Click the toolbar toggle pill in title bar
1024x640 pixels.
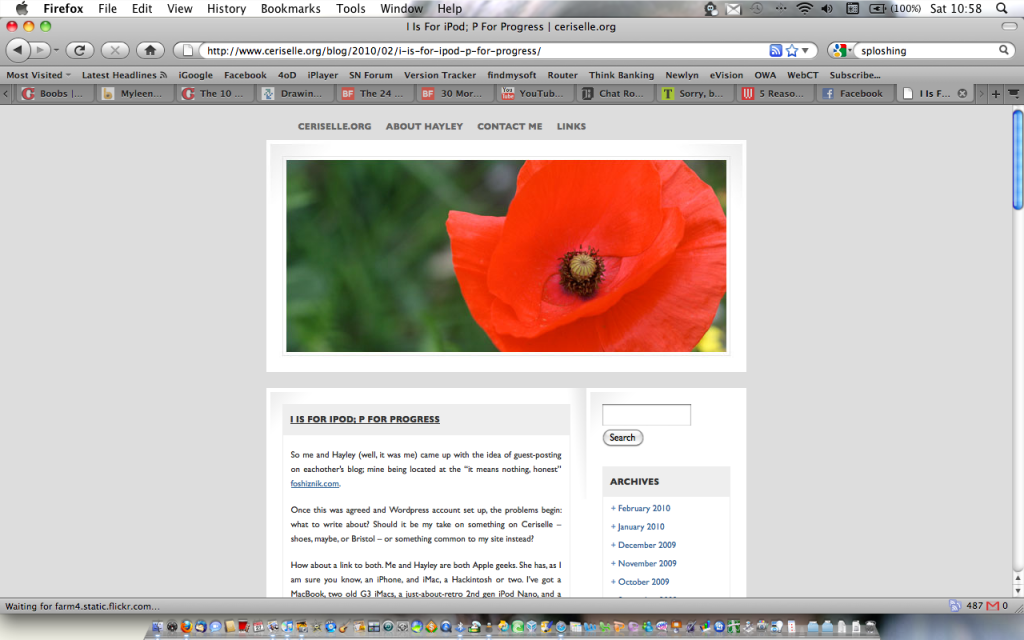click(1008, 26)
